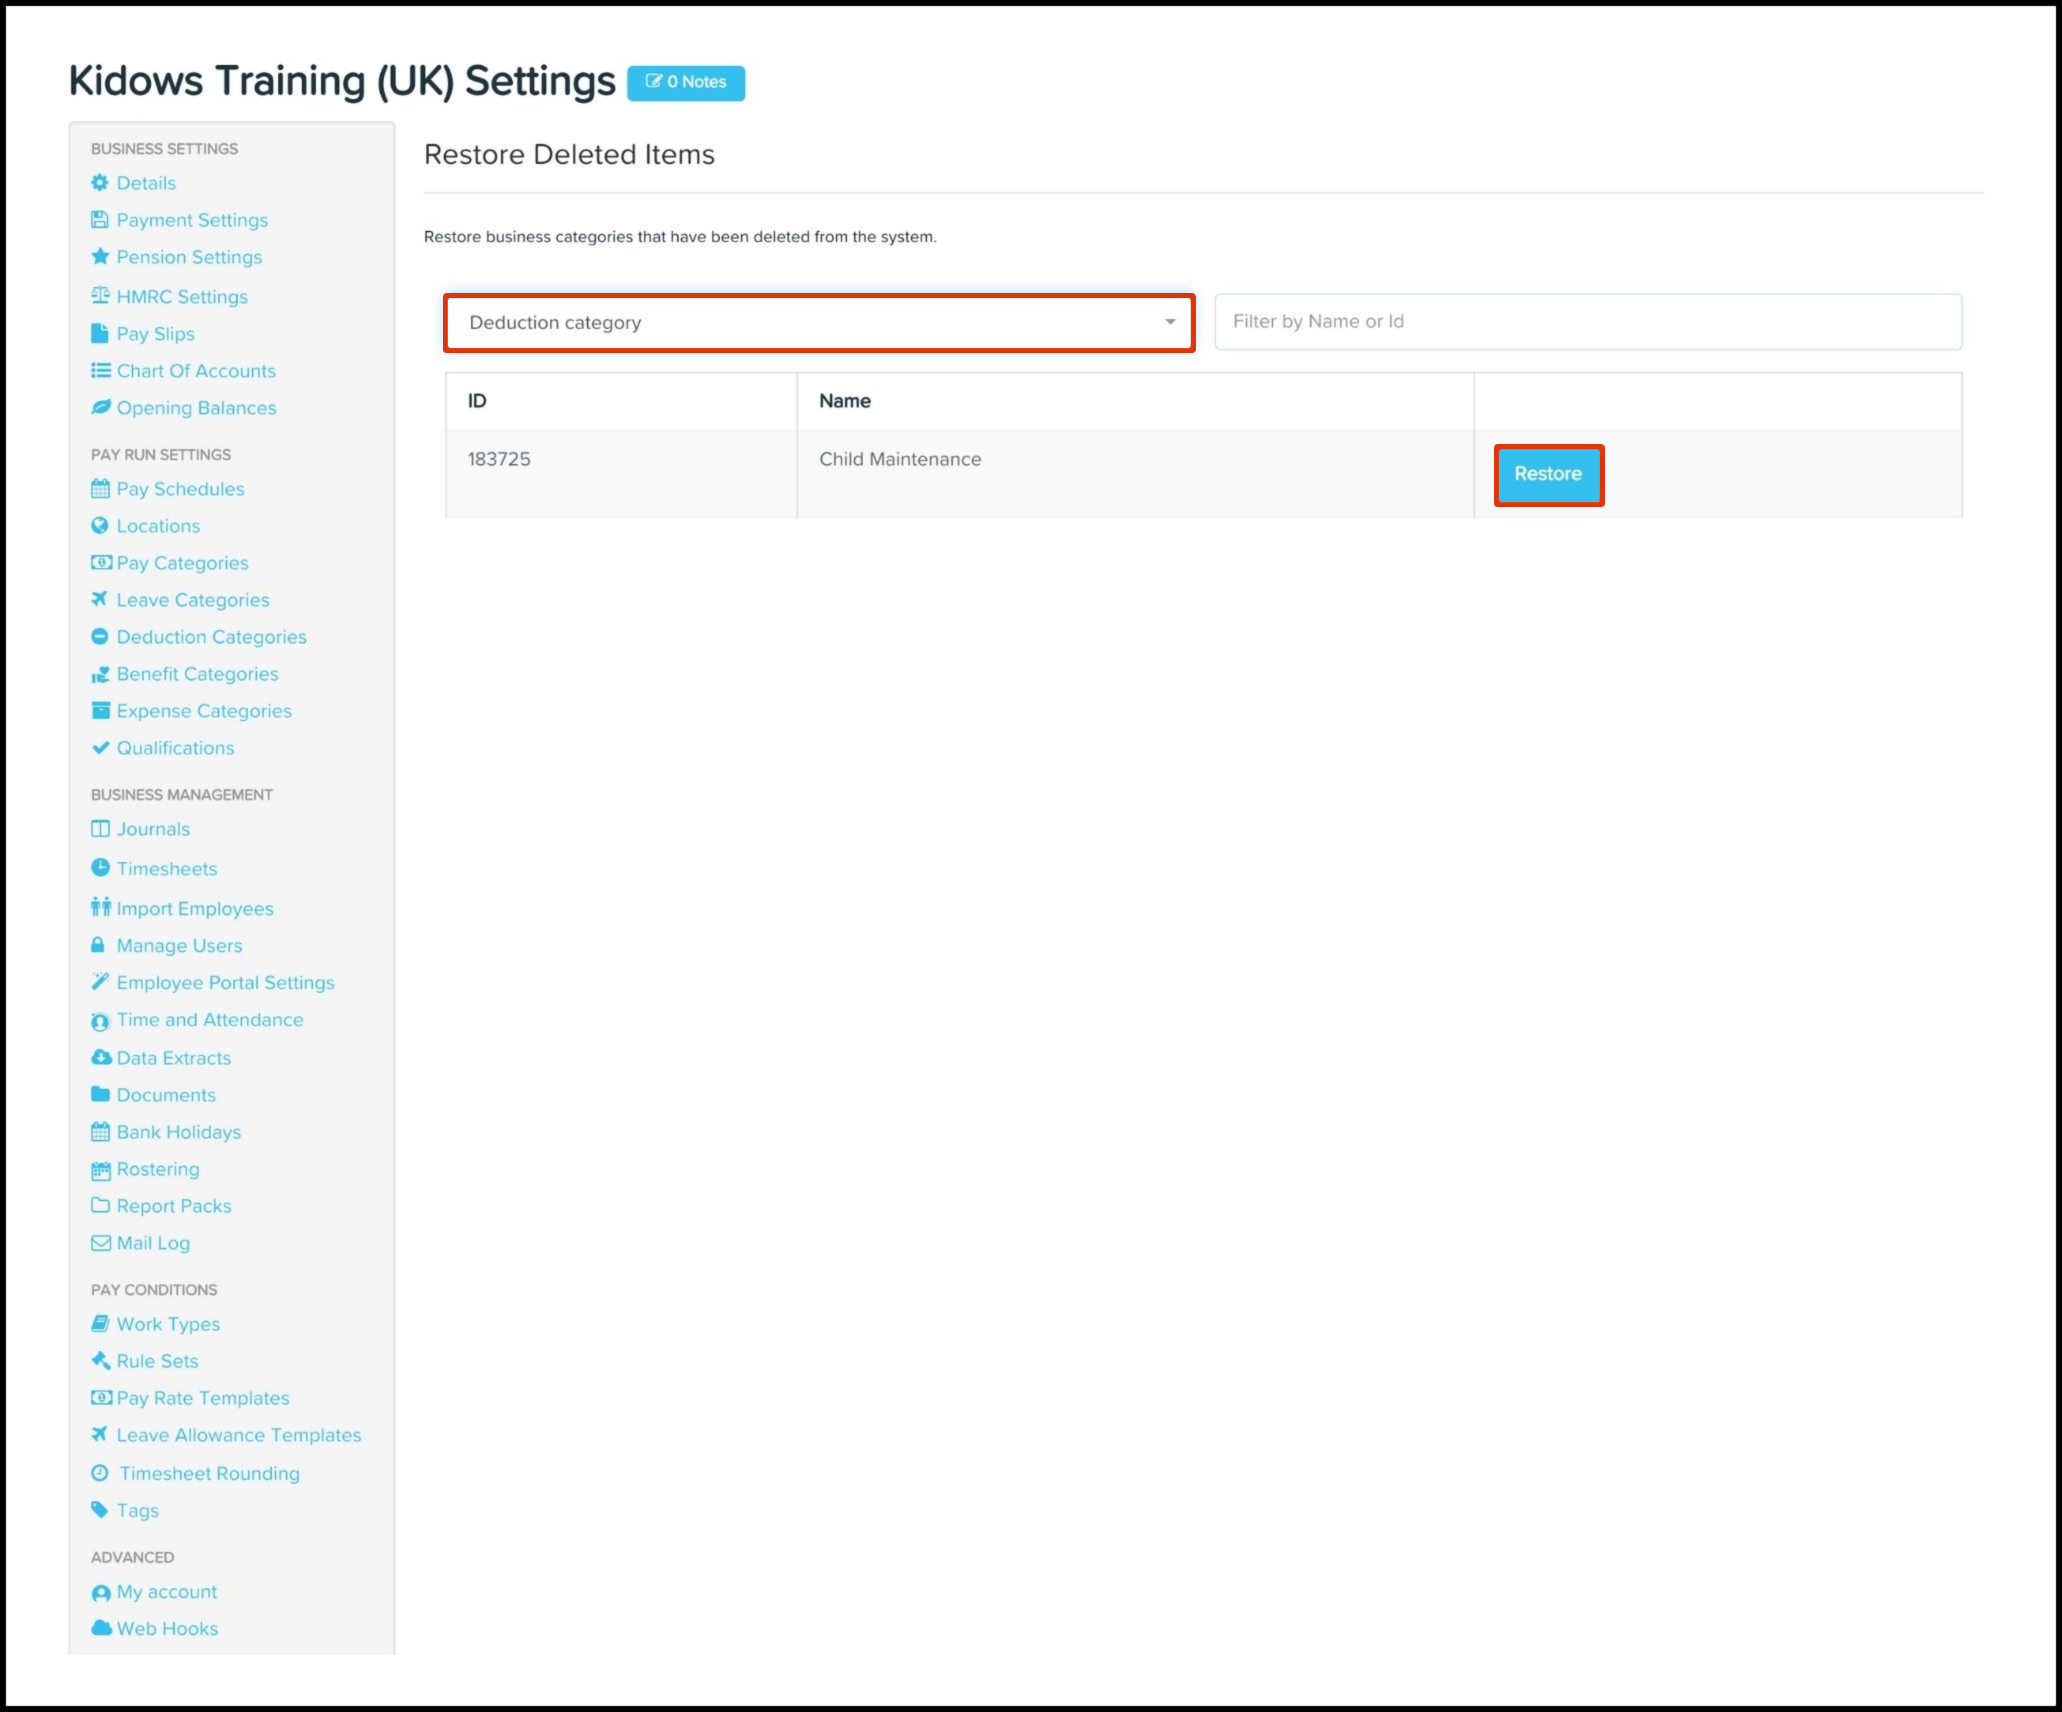
Task: Click the folder icon beside Documents
Action: [100, 1095]
